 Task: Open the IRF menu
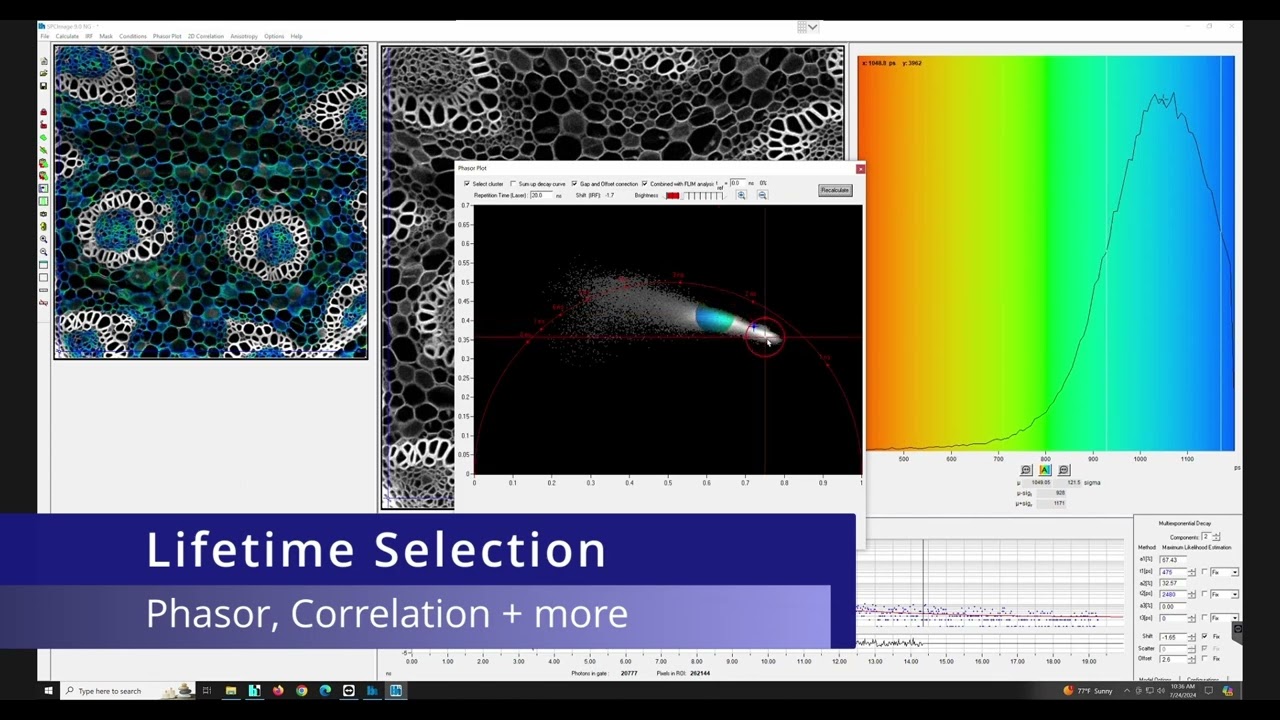click(x=89, y=36)
